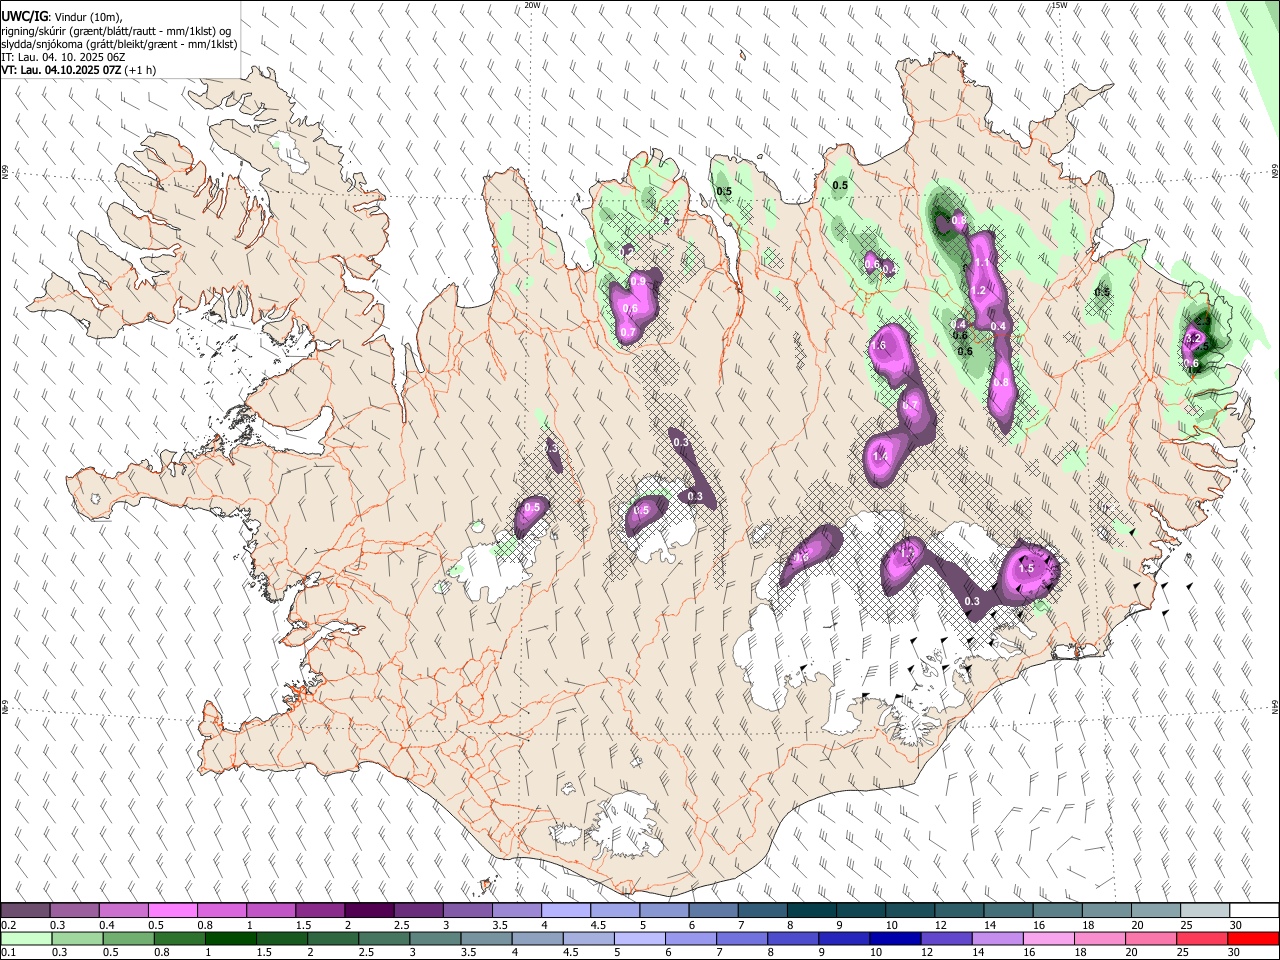The width and height of the screenshot is (1280, 960).
Task: Pick the white swatch after 30 in snow legend
Action: pos(1253,911)
